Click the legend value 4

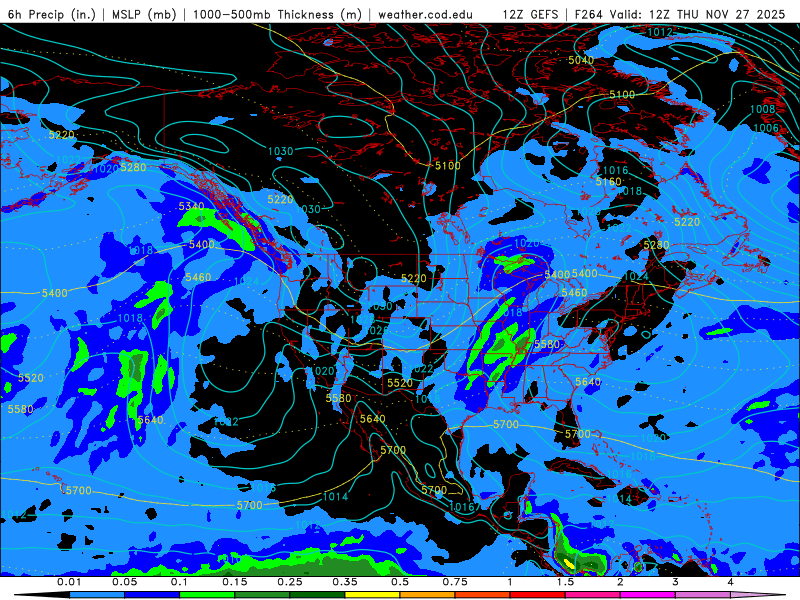pyautogui.click(x=731, y=582)
